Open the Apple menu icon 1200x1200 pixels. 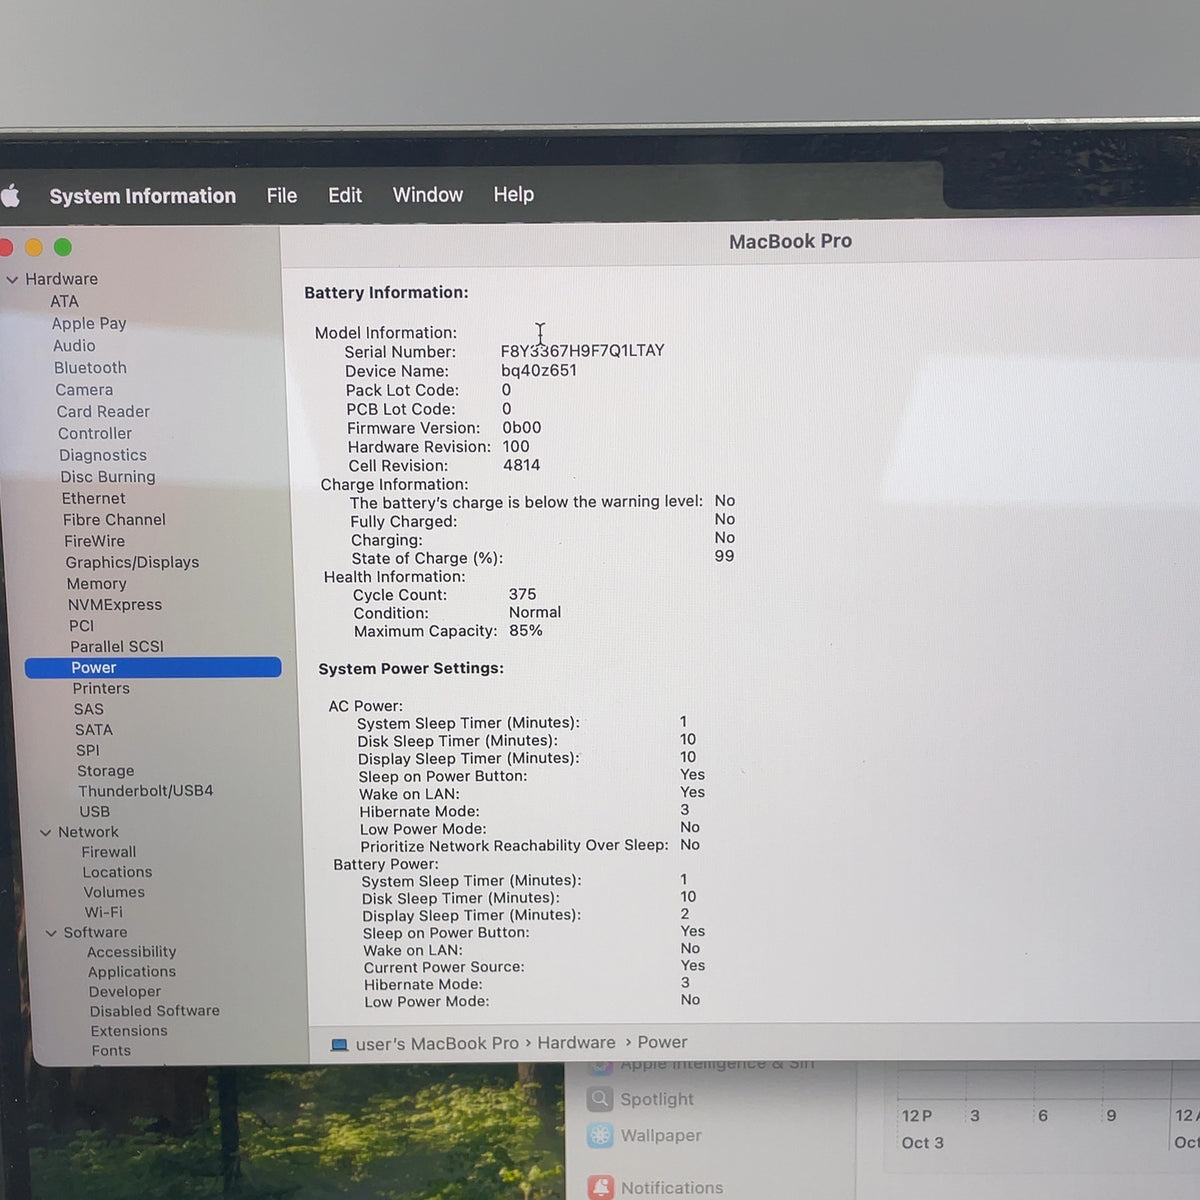pyautogui.click(x=10, y=196)
